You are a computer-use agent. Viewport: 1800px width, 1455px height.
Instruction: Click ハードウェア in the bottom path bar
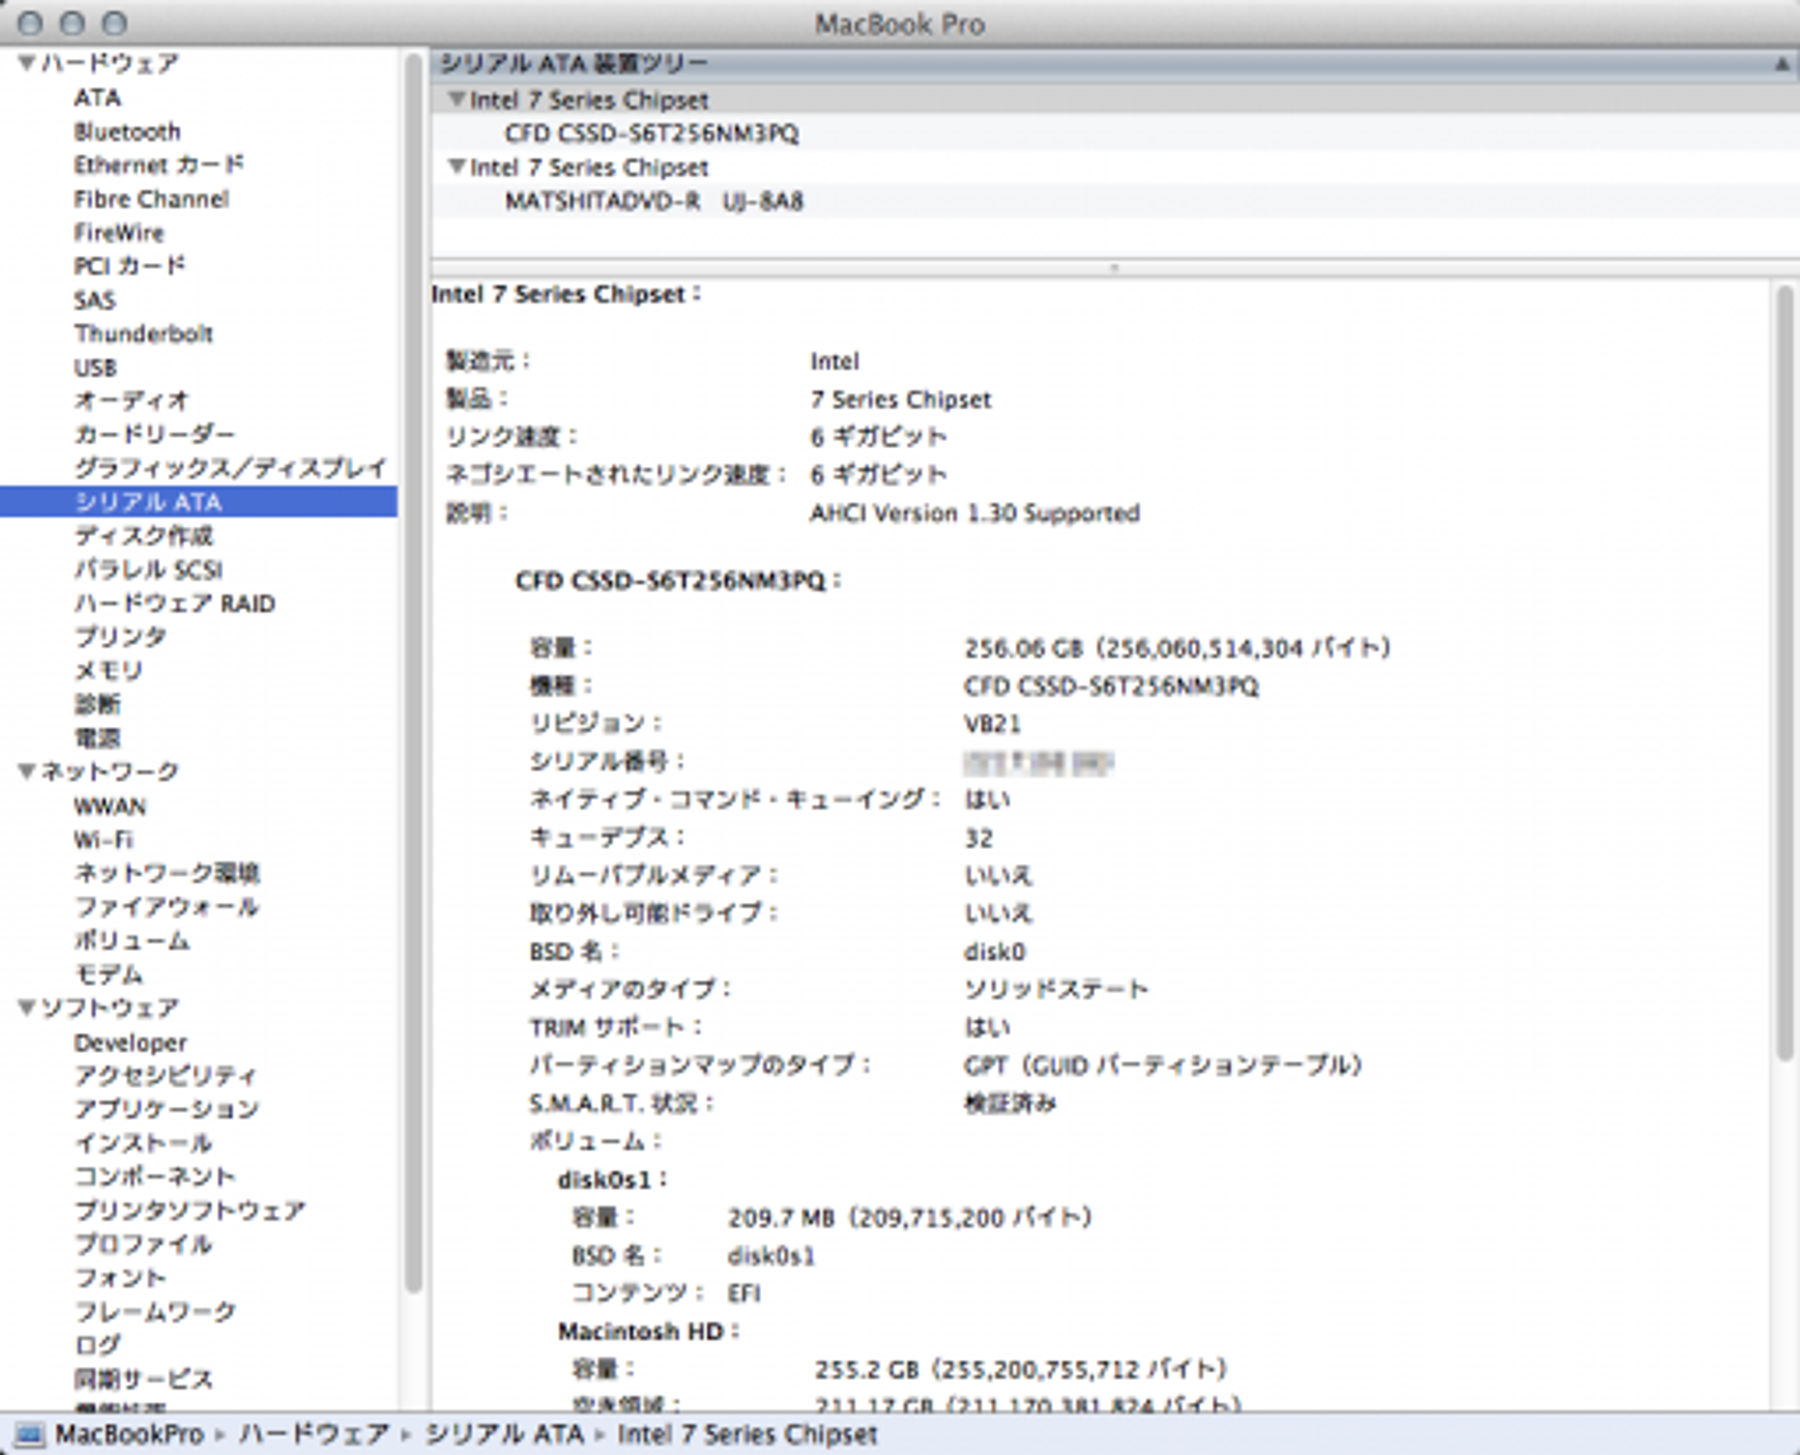313,1434
